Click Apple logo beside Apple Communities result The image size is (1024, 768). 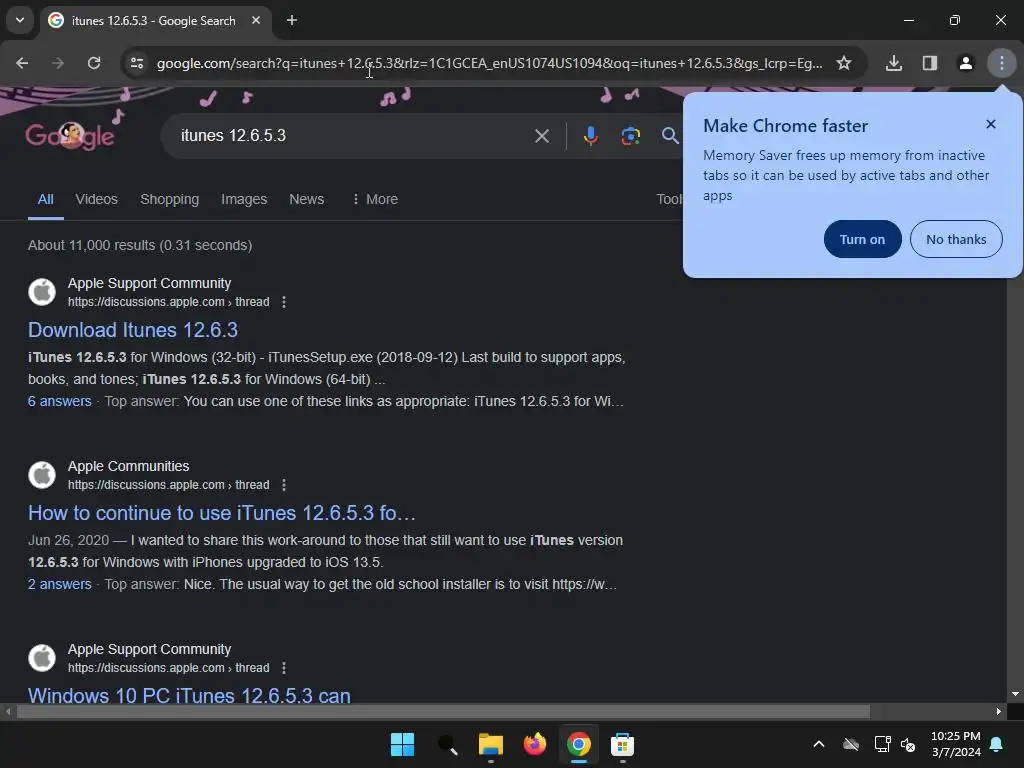(x=42, y=475)
